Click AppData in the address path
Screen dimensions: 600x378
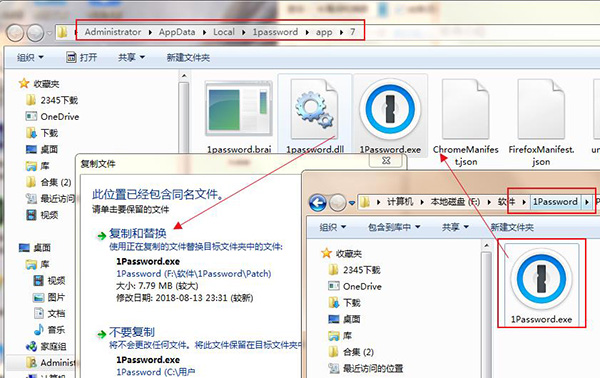pyautogui.click(x=177, y=32)
